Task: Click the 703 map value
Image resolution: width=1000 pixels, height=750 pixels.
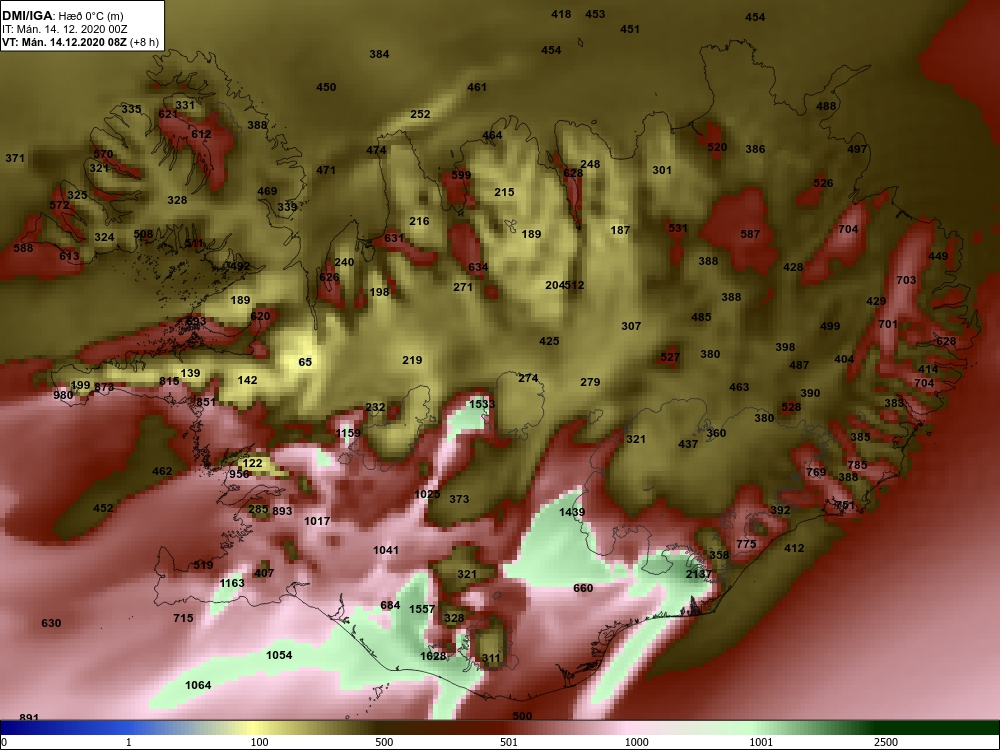Action: pyautogui.click(x=906, y=280)
